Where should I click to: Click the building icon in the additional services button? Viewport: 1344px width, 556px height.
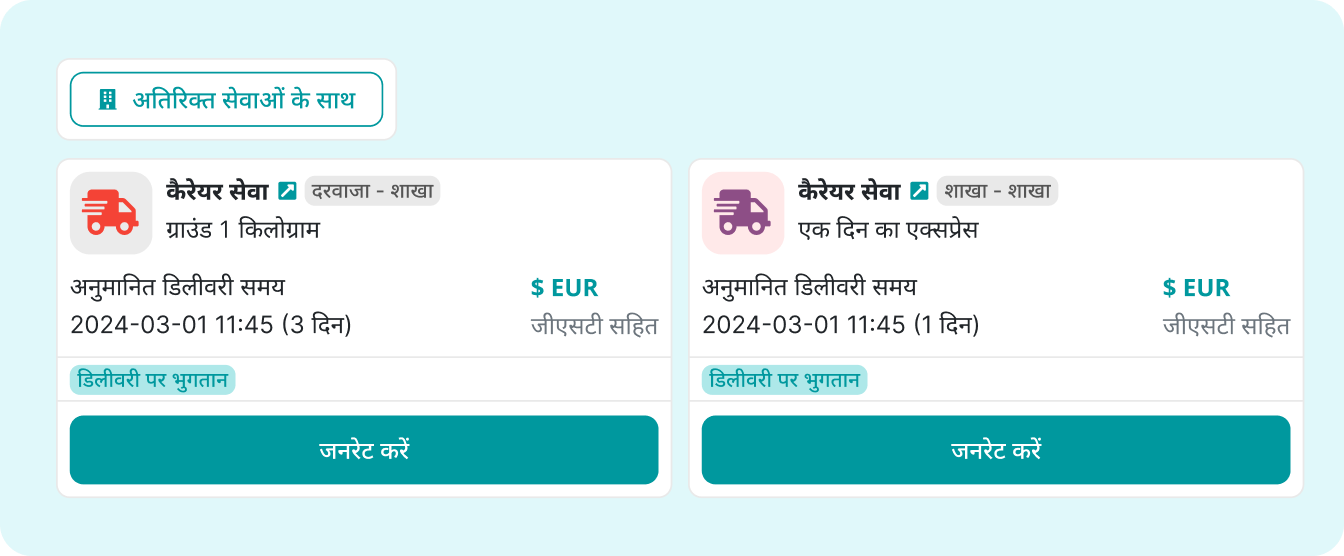pyautogui.click(x=107, y=100)
